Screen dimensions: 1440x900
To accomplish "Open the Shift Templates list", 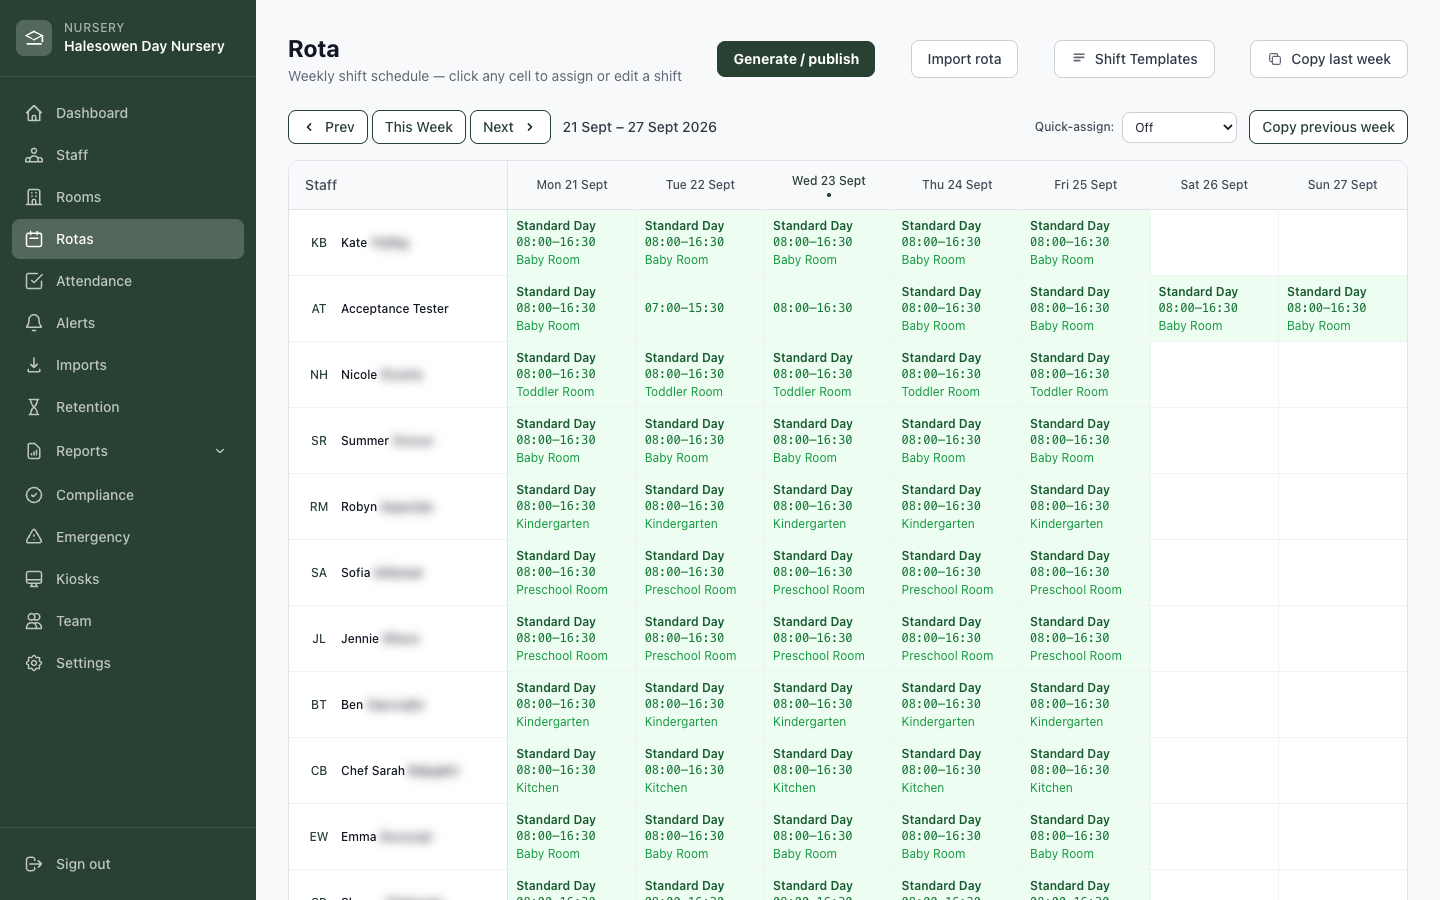I will [x=1134, y=59].
